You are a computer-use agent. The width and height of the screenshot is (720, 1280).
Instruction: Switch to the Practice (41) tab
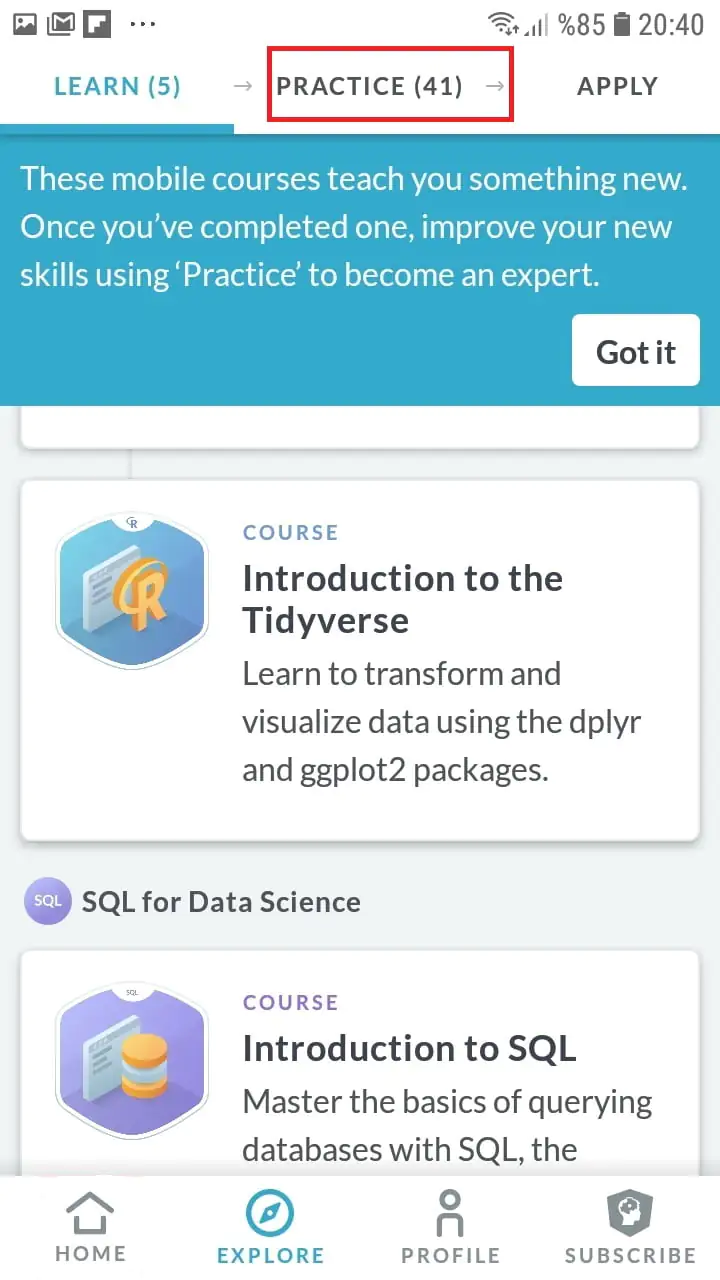[x=370, y=86]
